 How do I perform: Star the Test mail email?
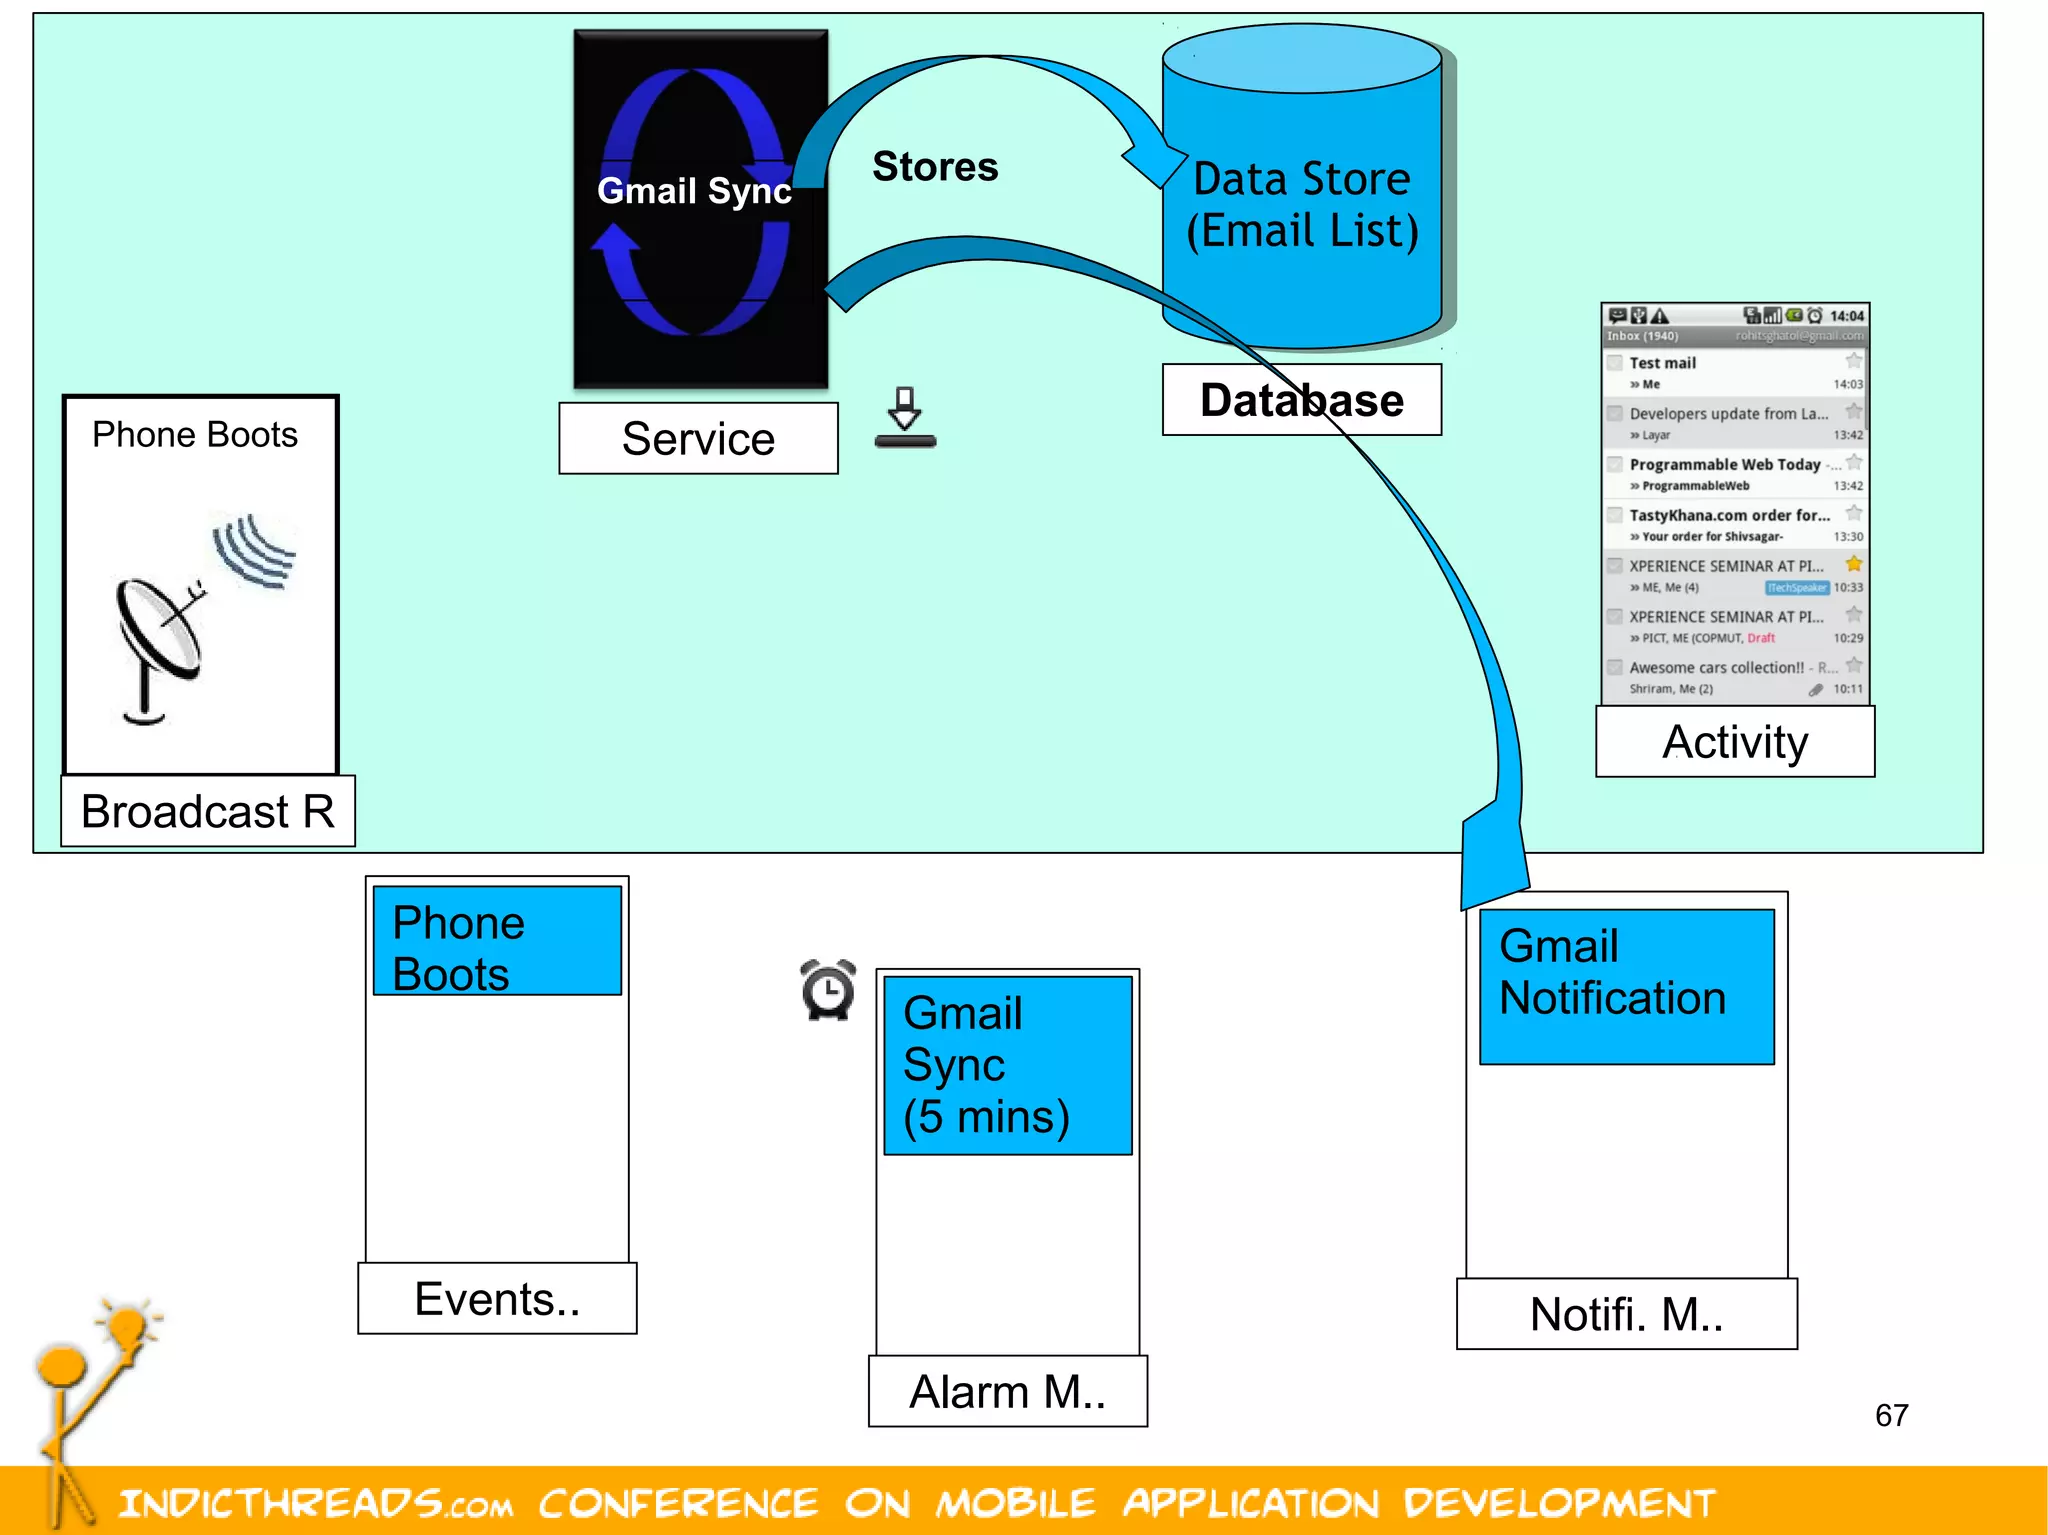pos(1853,361)
